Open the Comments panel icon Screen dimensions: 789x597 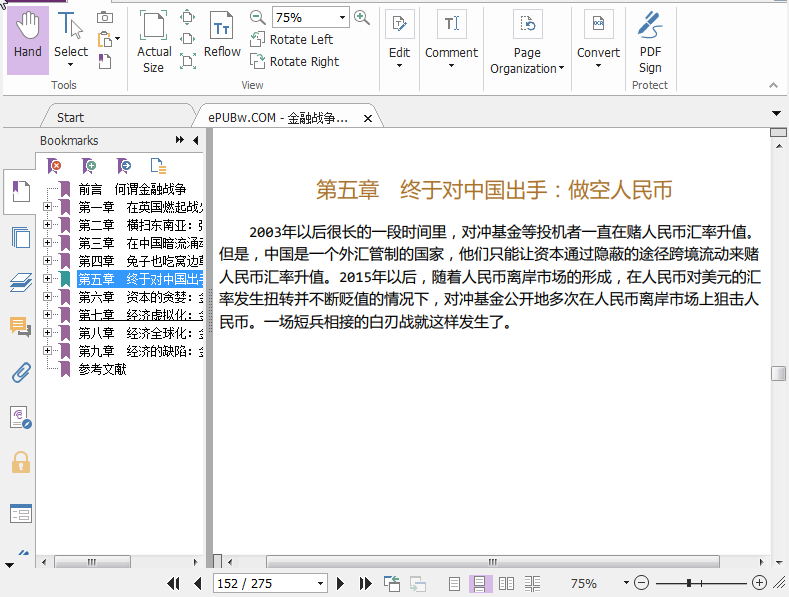pyautogui.click(x=21, y=327)
